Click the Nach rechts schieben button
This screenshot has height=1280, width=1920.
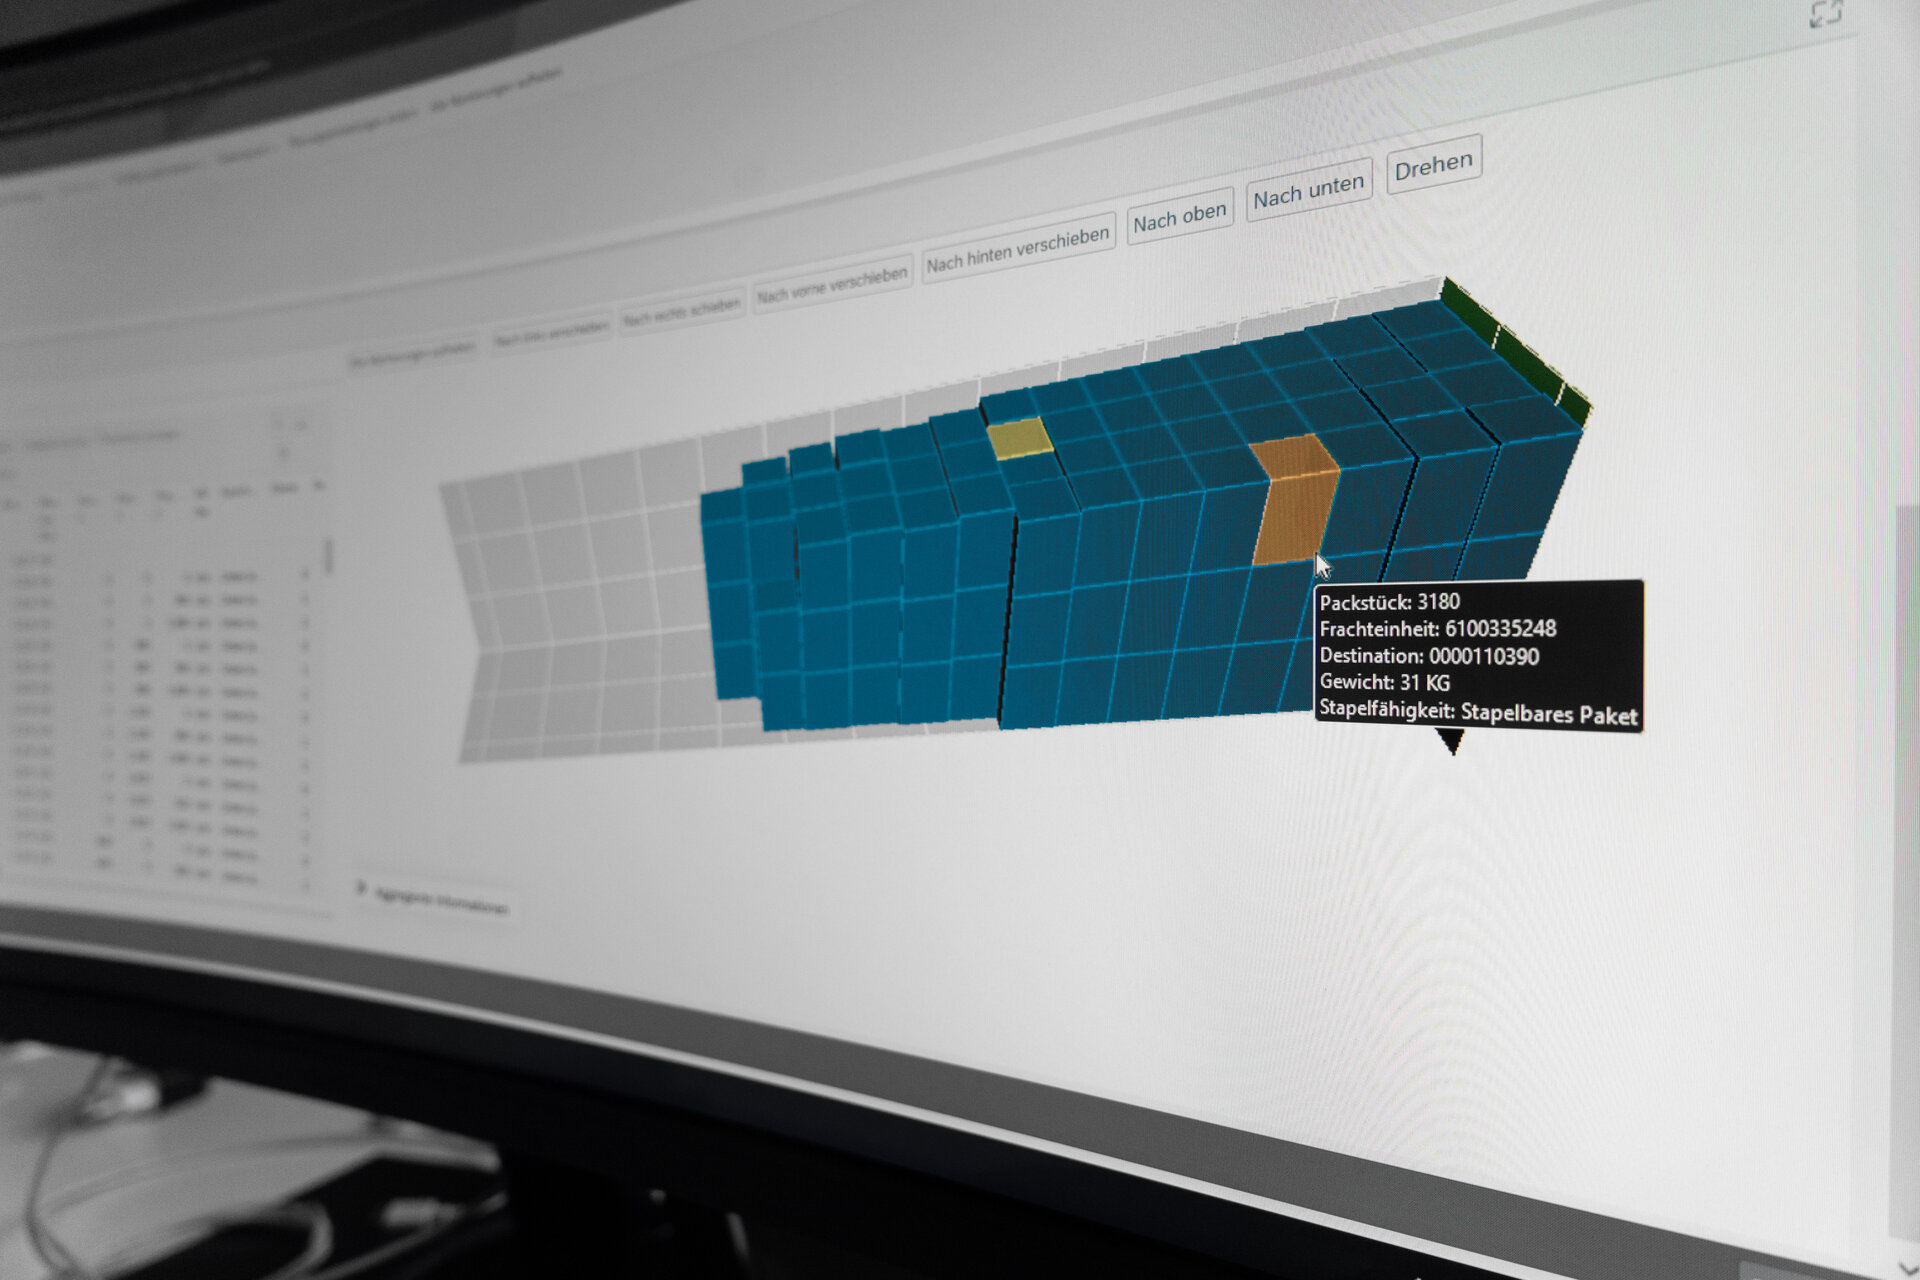tap(682, 312)
